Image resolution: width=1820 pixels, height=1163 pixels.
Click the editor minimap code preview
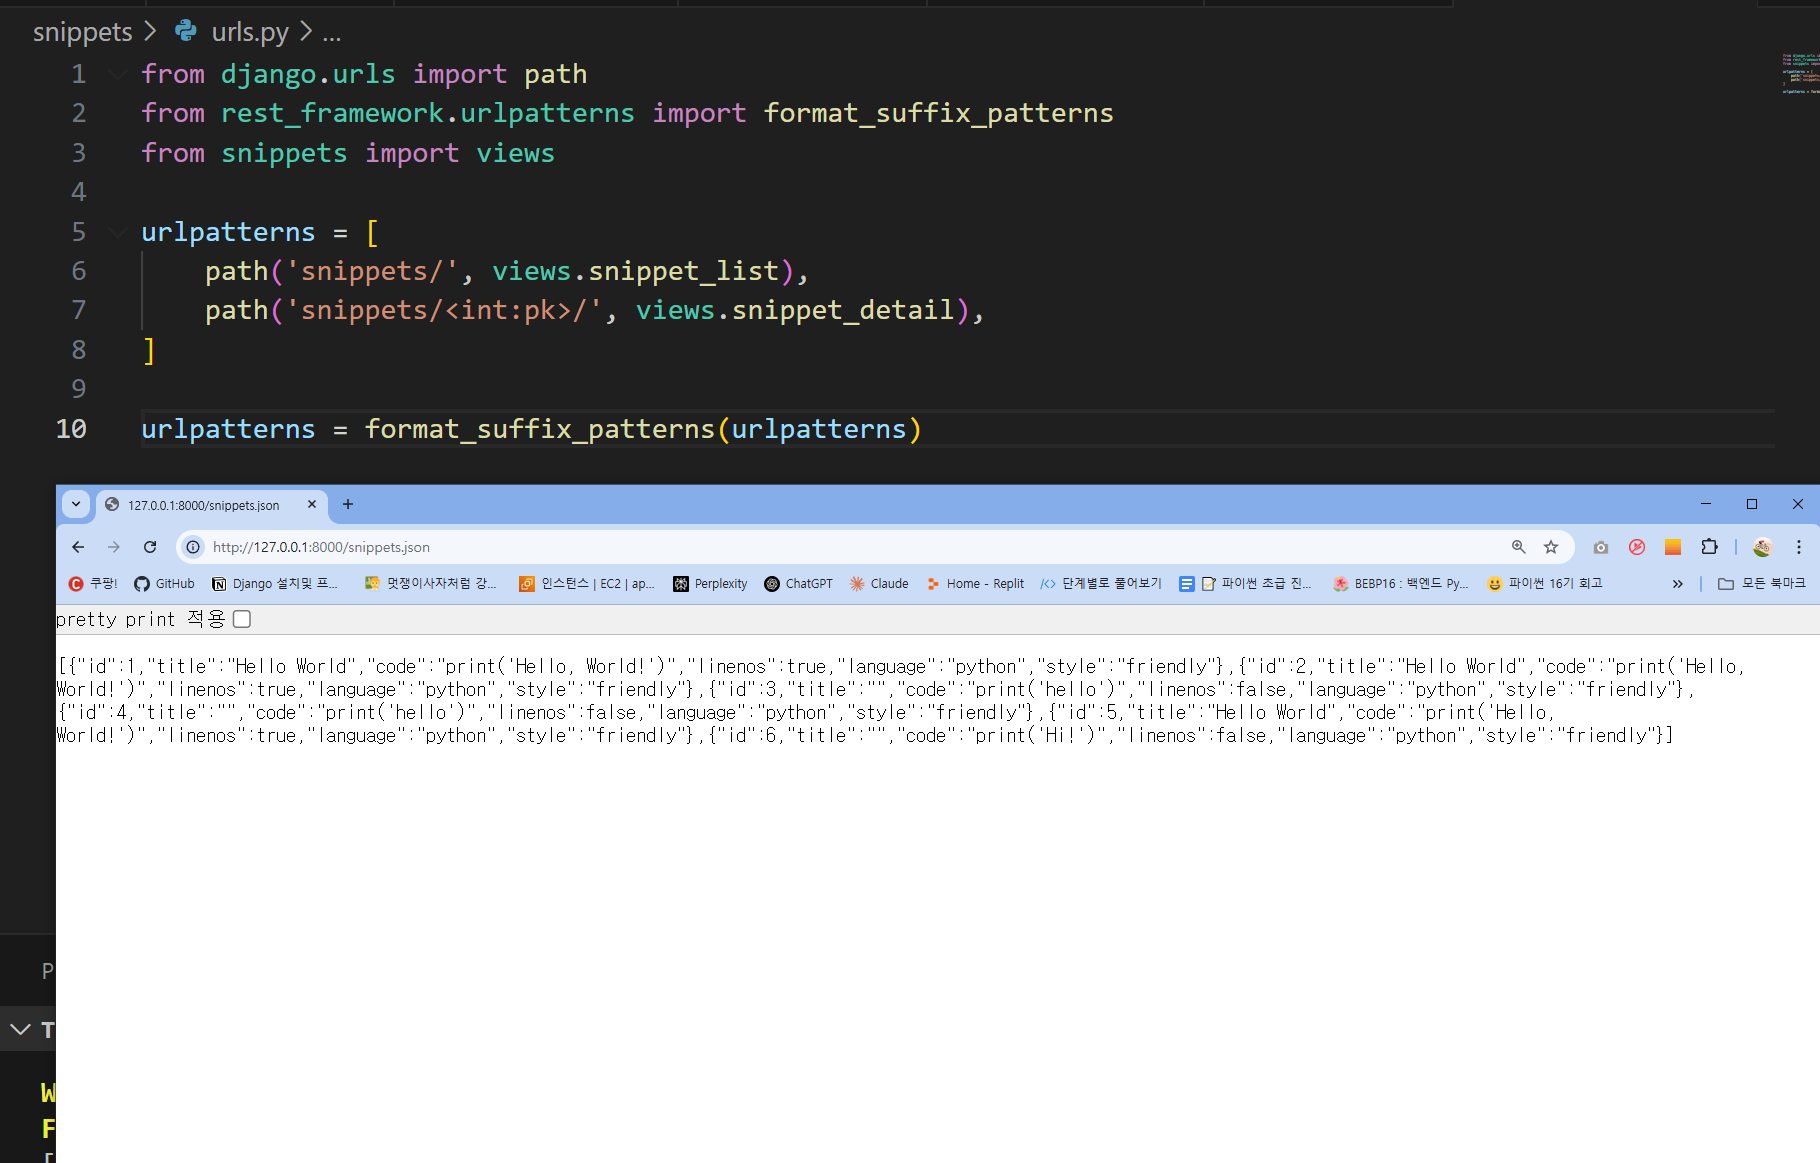[1799, 74]
